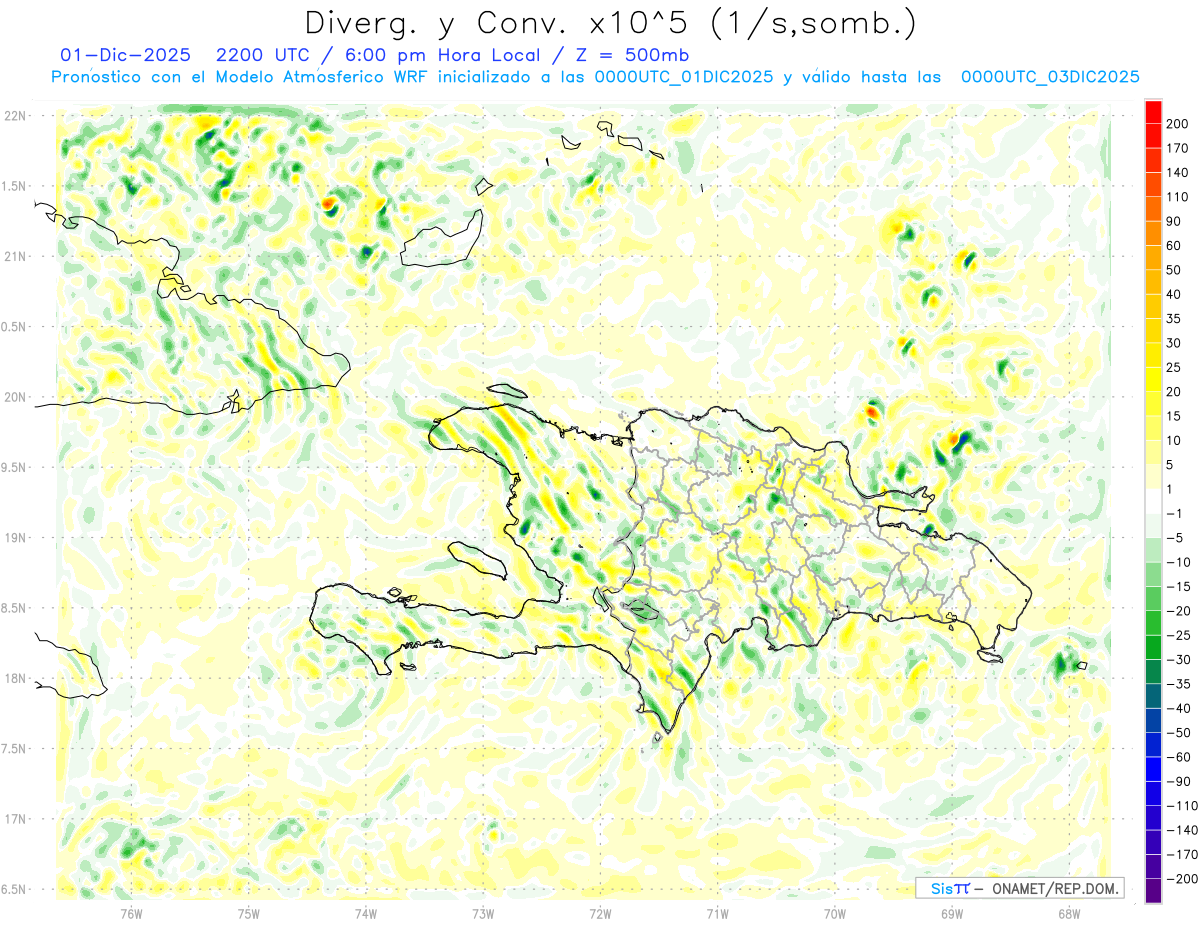This screenshot has height=927, width=1200.
Task: Click the latitude label "22N"
Action: click(14, 116)
